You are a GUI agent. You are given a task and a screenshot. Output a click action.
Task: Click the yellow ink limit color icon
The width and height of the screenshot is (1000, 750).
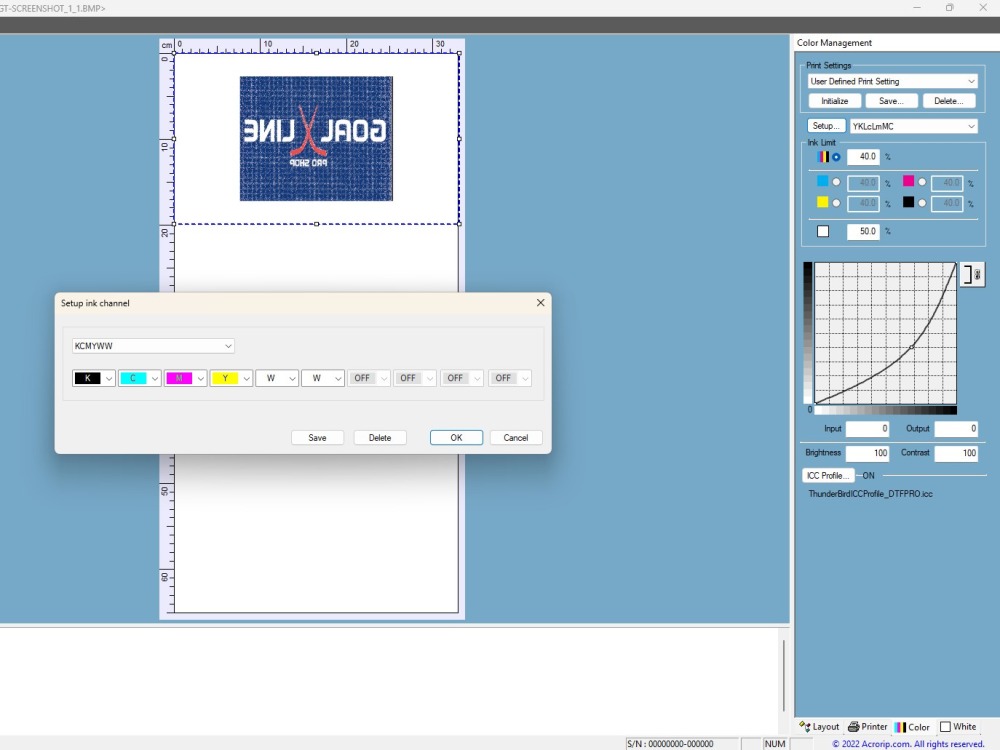click(823, 202)
